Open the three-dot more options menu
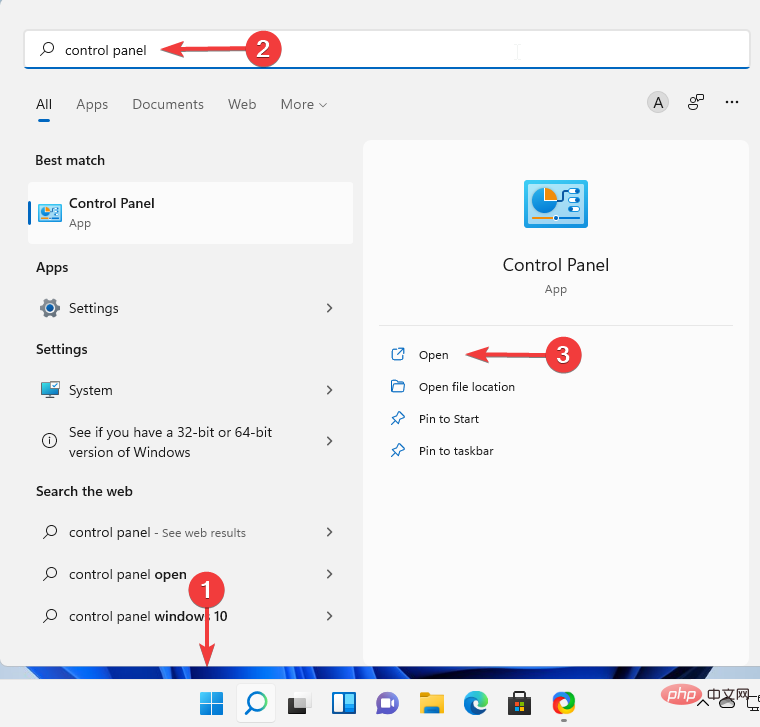Screen dimensions: 760x727 pyautogui.click(x=732, y=102)
